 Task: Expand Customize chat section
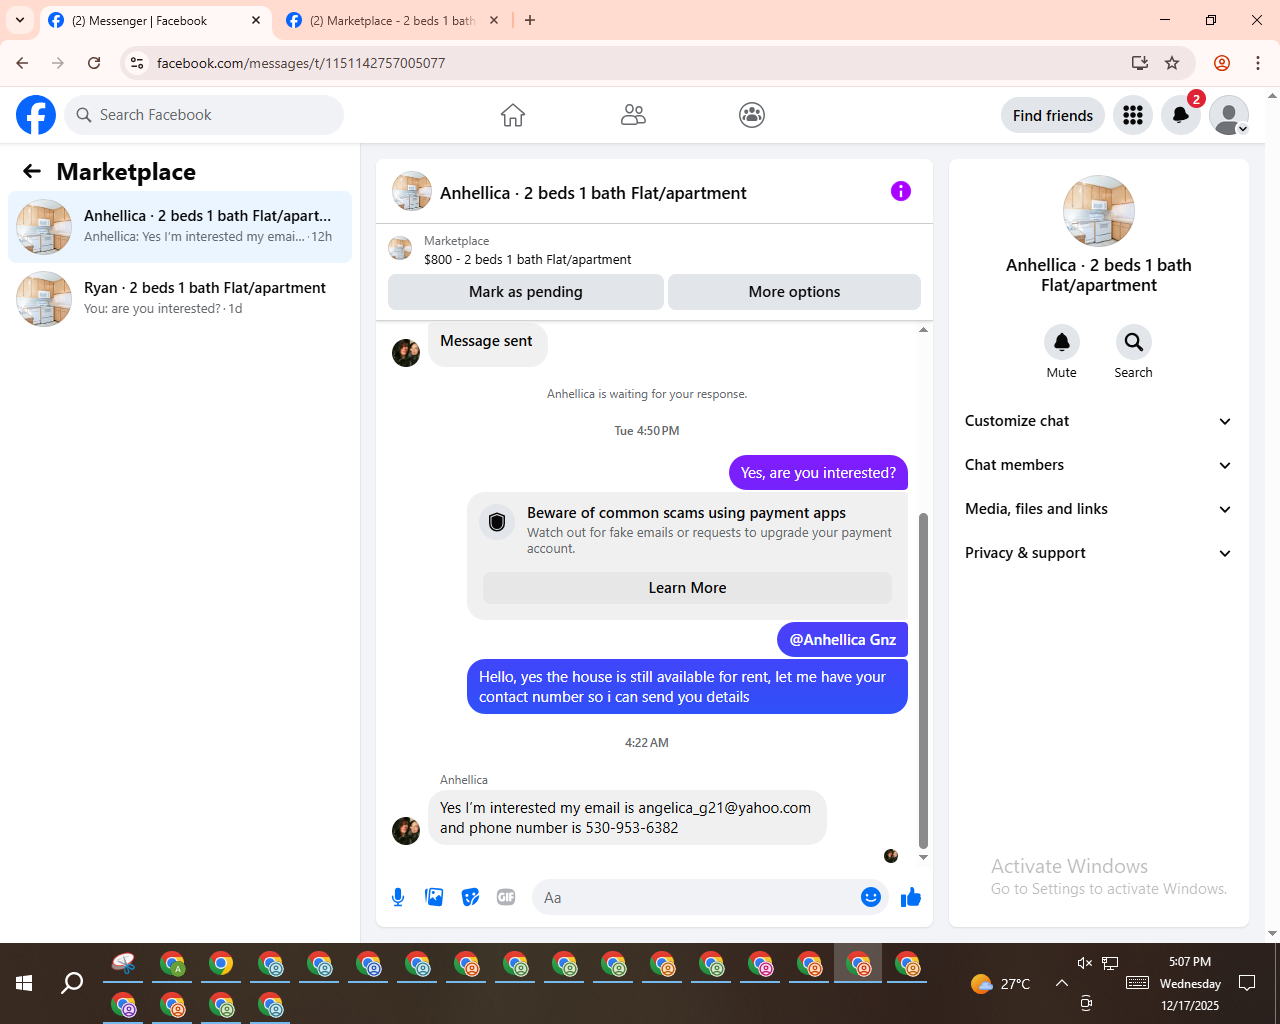click(x=1098, y=421)
